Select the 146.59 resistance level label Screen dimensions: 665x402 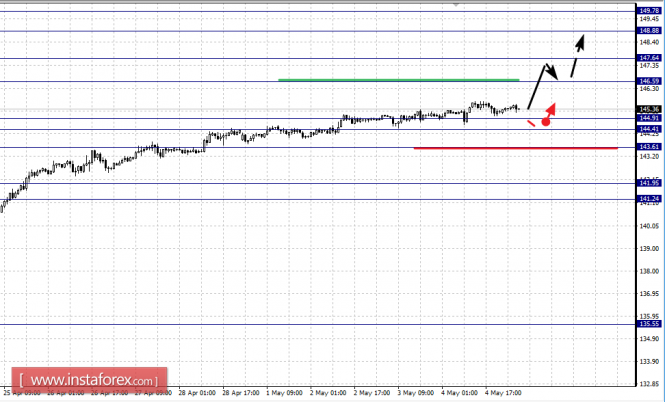649,81
